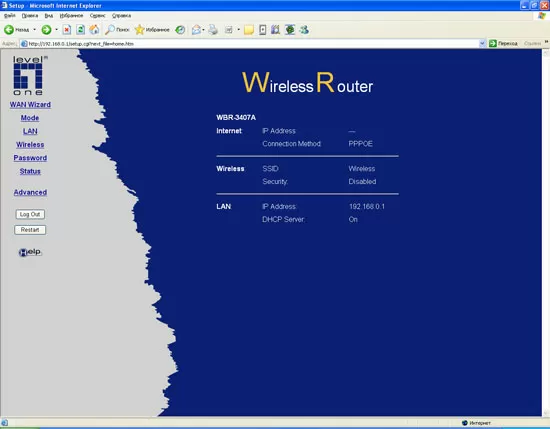This screenshot has height=429, width=550.
Task: Open the WAN Wizard link
Action: pos(30,105)
